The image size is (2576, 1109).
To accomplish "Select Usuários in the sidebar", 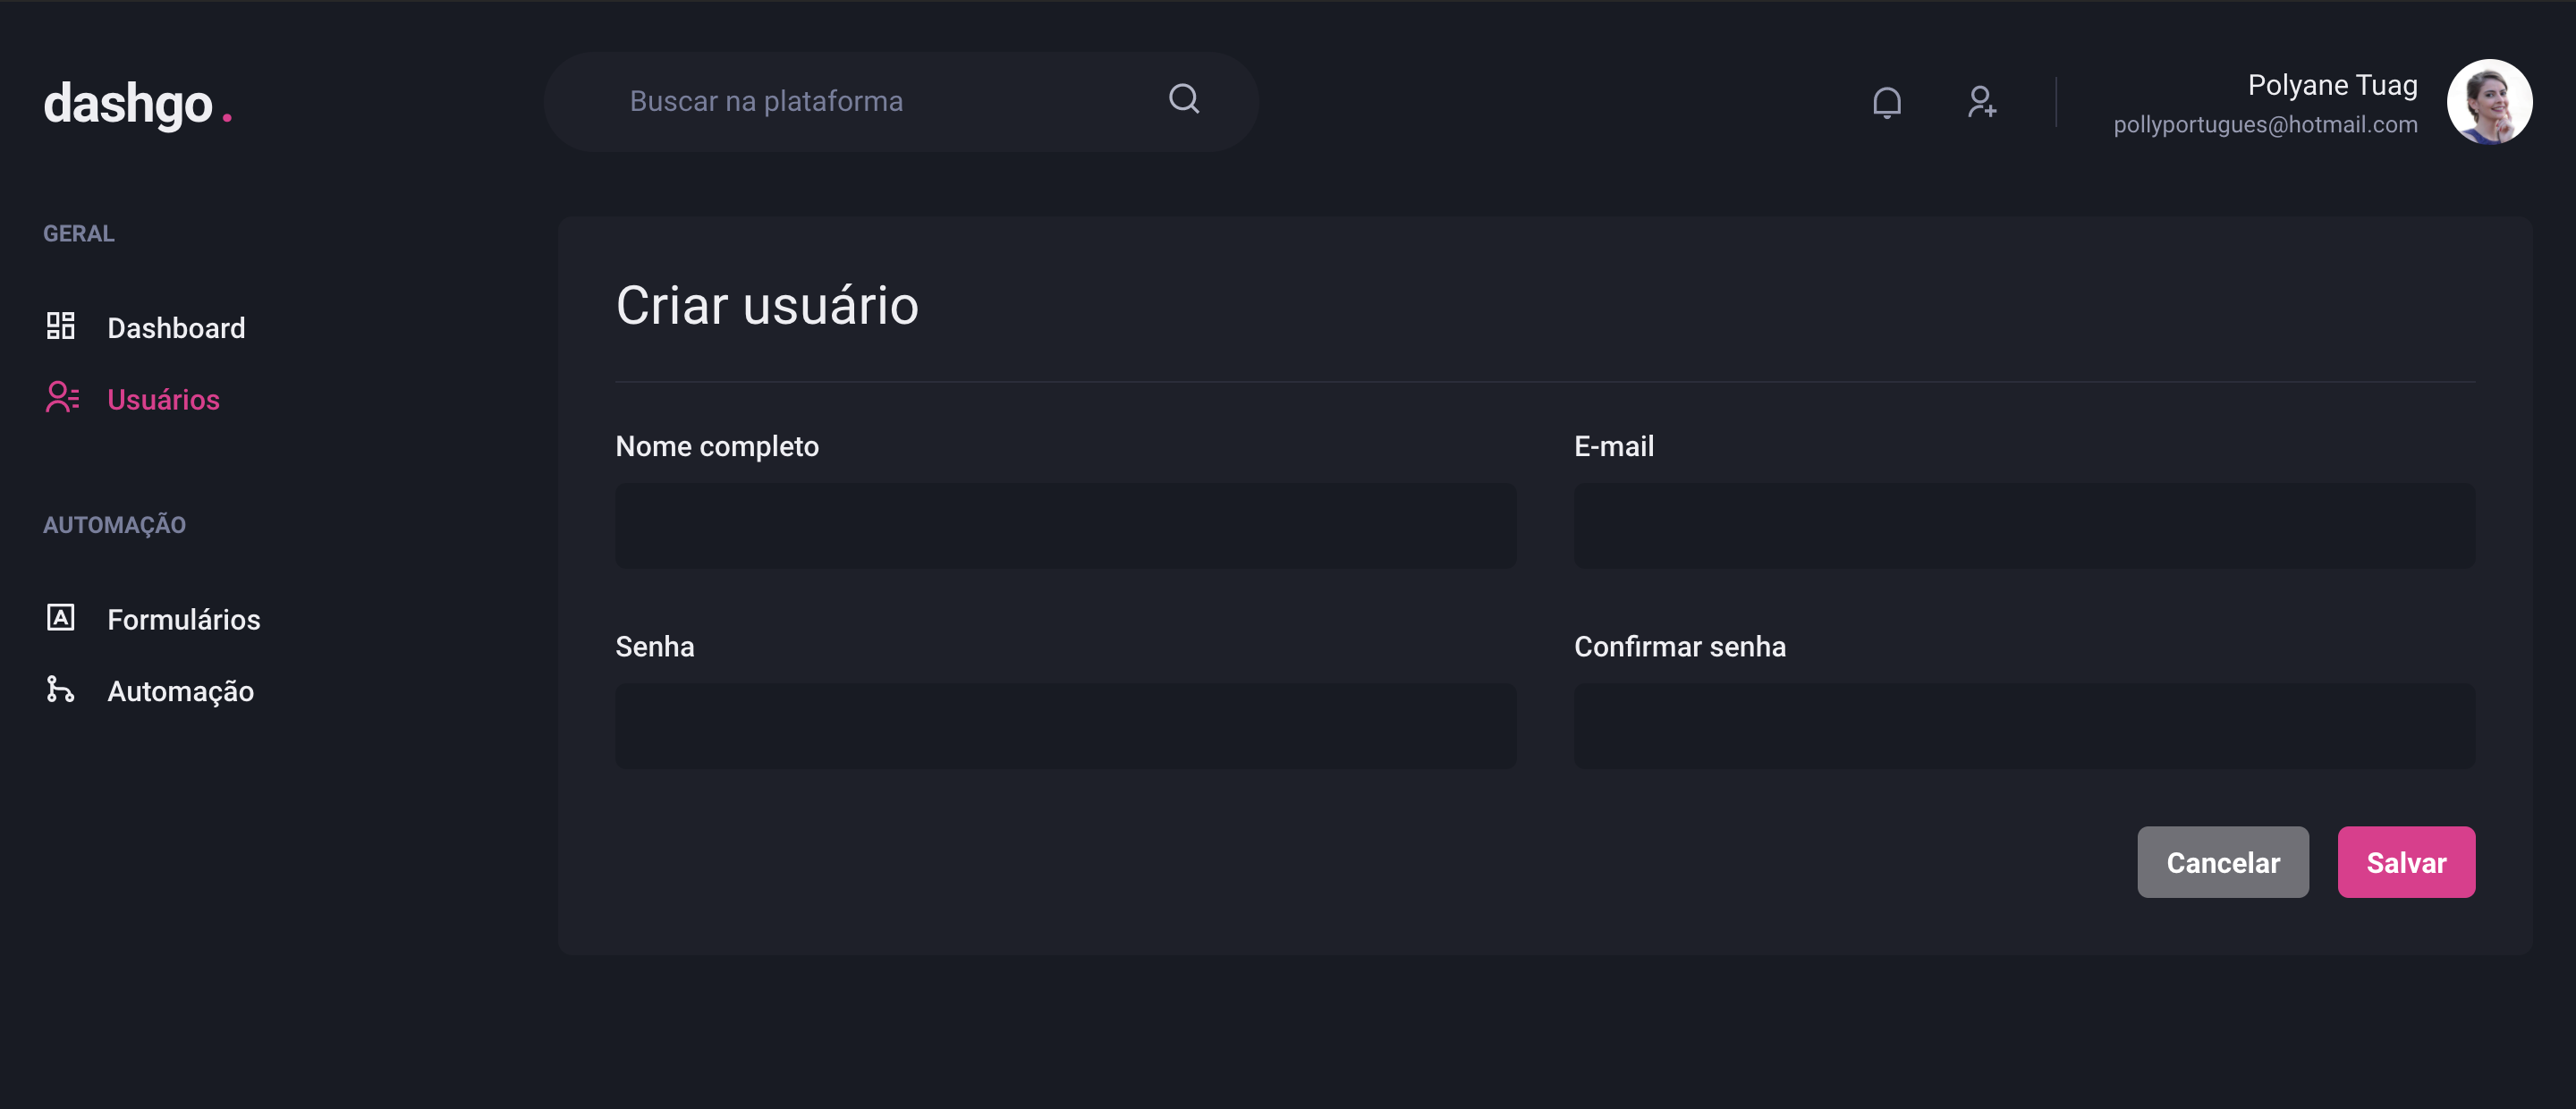I will (163, 400).
